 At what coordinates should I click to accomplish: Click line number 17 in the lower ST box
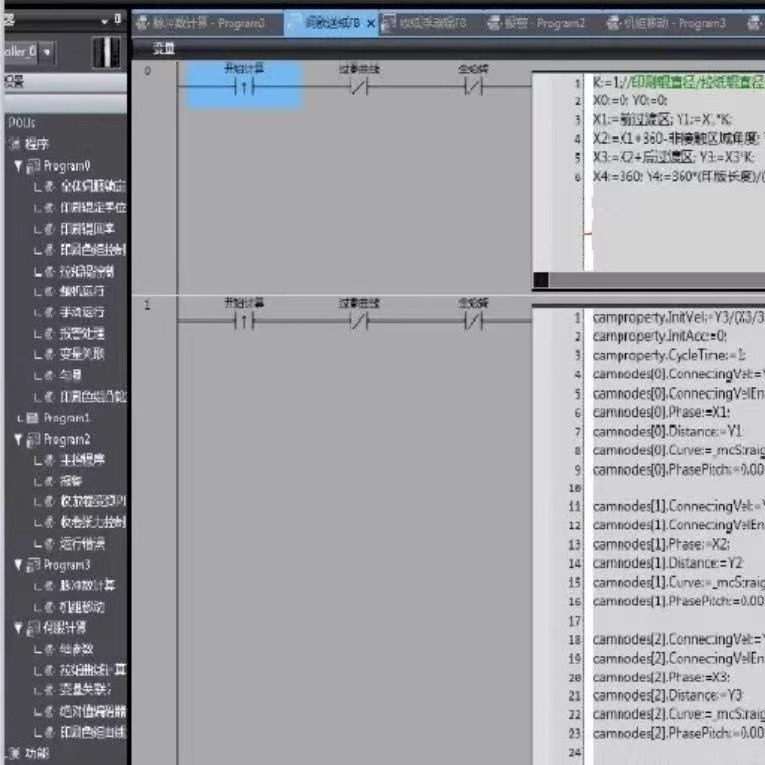click(575, 621)
